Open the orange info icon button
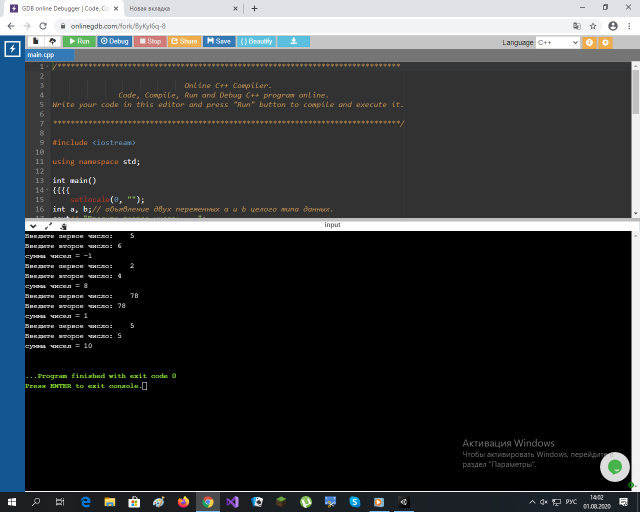The image size is (640, 512). (589, 42)
